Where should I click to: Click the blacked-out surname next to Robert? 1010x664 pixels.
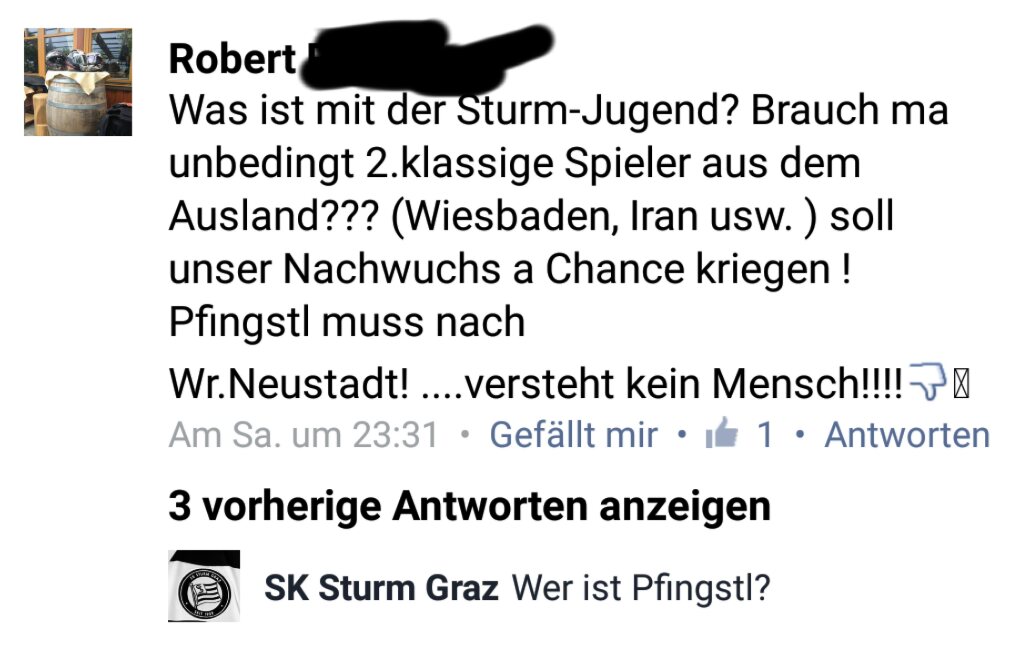(x=426, y=55)
